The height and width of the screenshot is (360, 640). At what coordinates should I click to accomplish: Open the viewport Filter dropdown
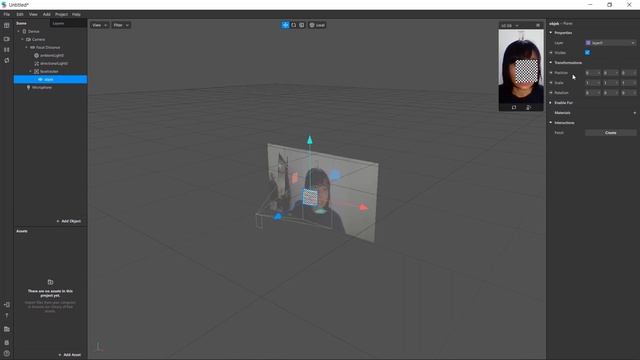click(x=121, y=25)
